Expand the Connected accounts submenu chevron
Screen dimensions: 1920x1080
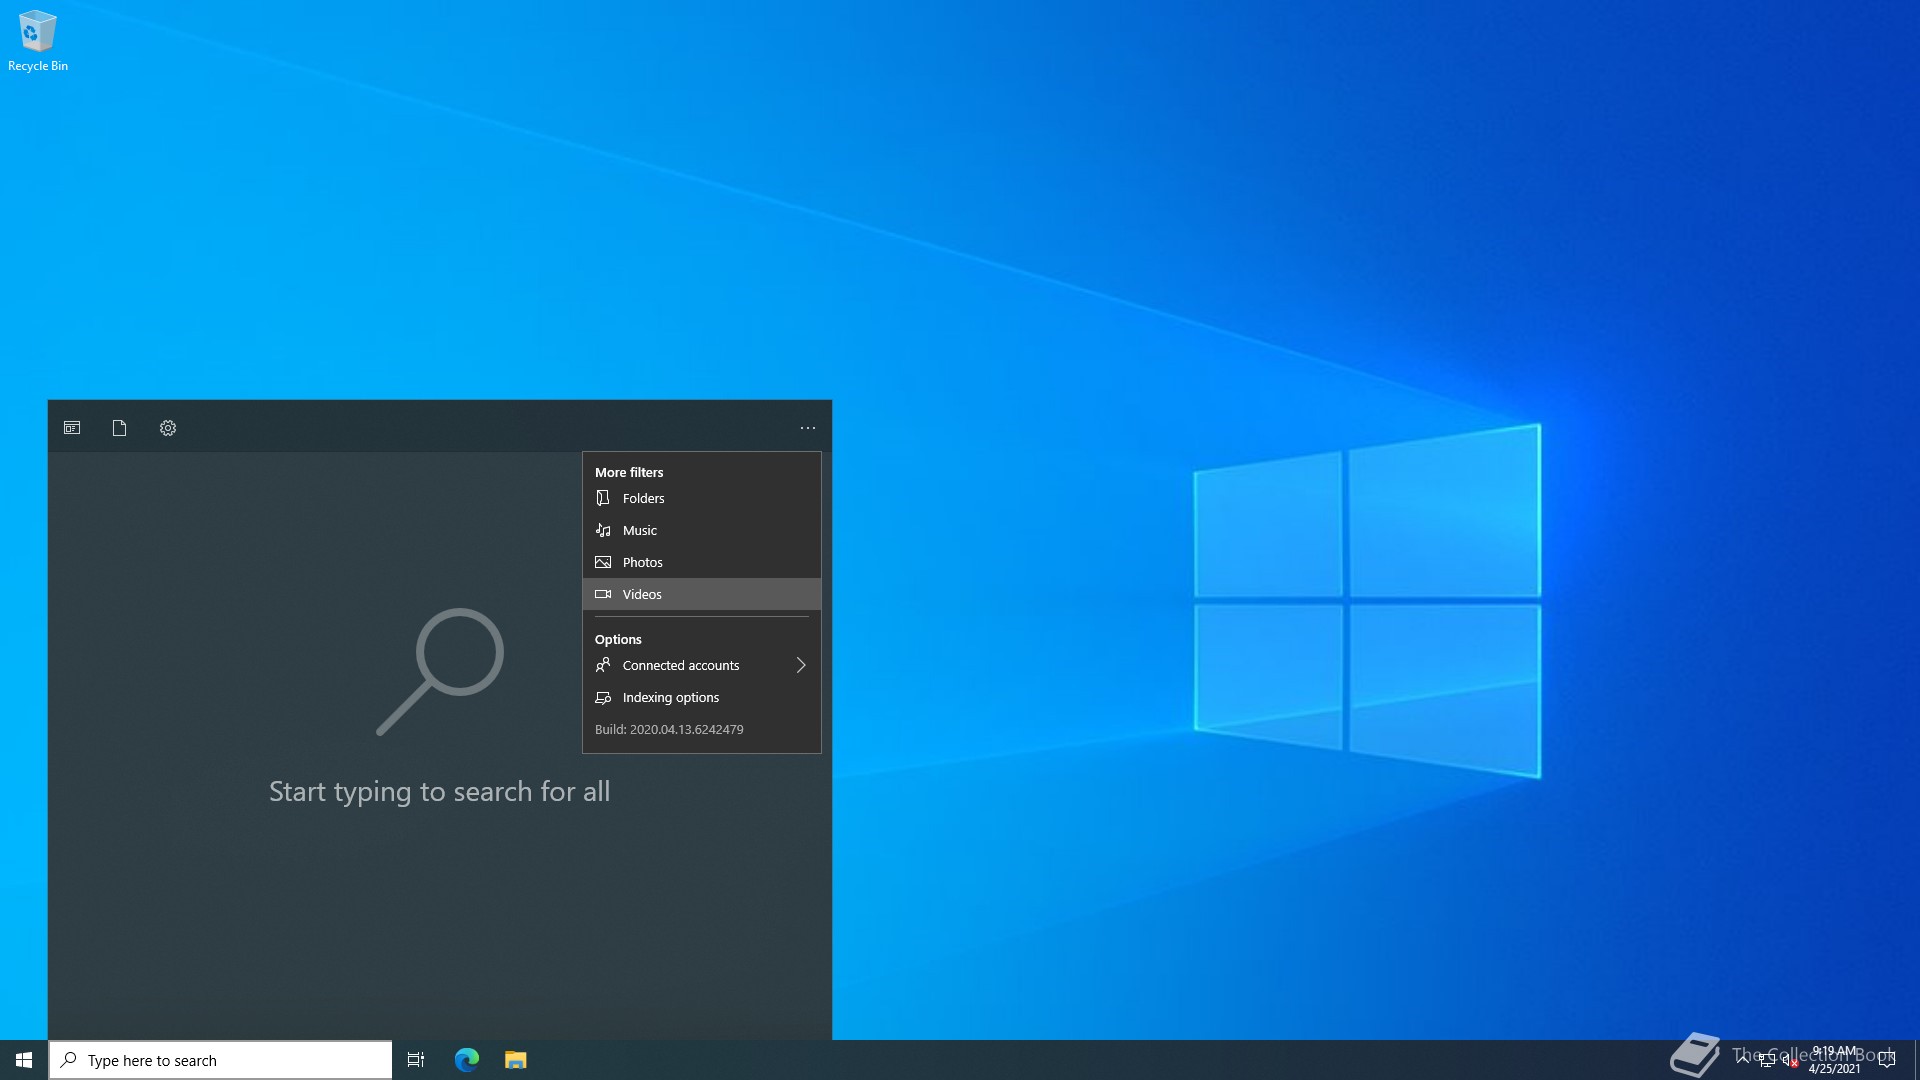coord(801,665)
